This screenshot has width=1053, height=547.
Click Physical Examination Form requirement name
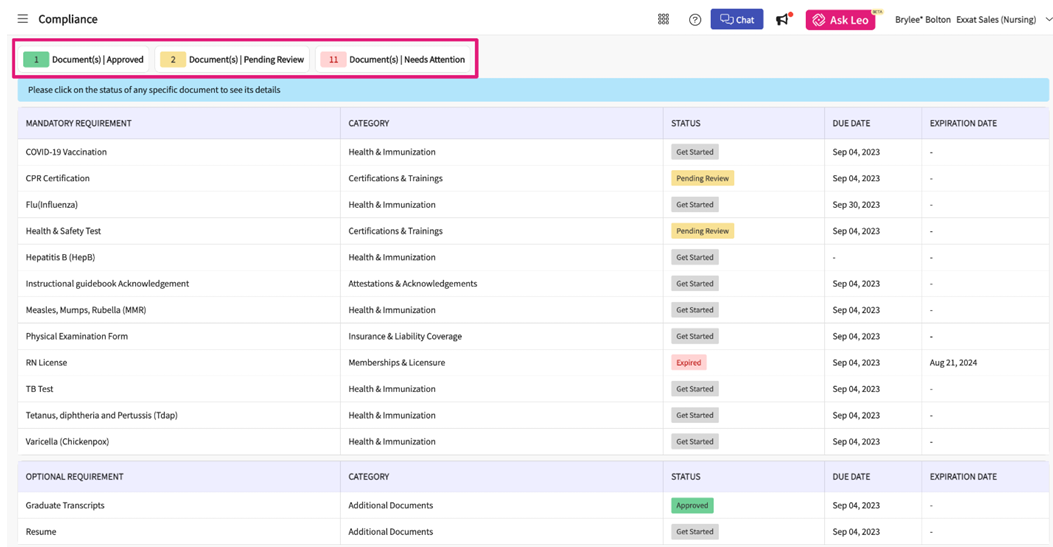click(x=77, y=336)
